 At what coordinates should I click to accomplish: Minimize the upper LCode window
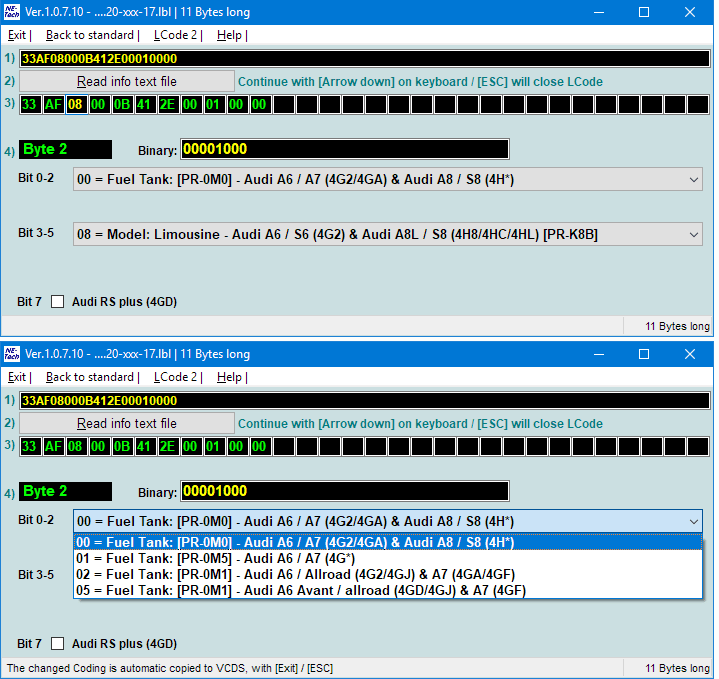598,12
